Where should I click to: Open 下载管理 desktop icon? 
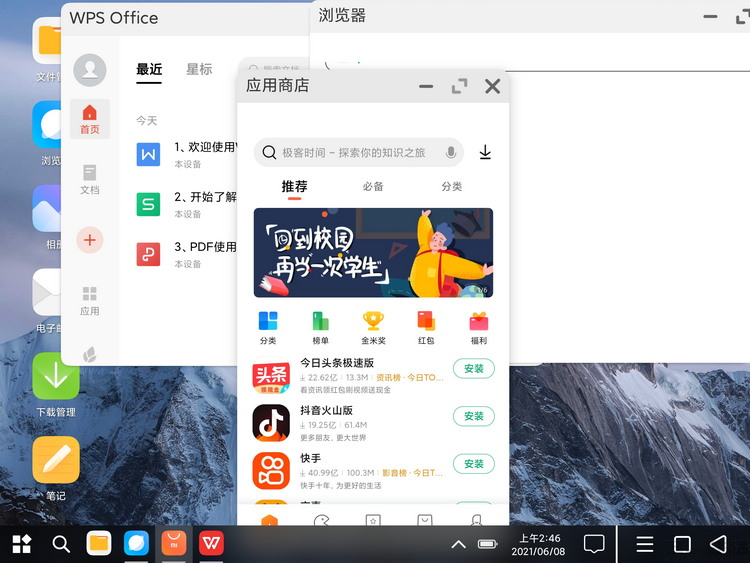[x=56, y=376]
